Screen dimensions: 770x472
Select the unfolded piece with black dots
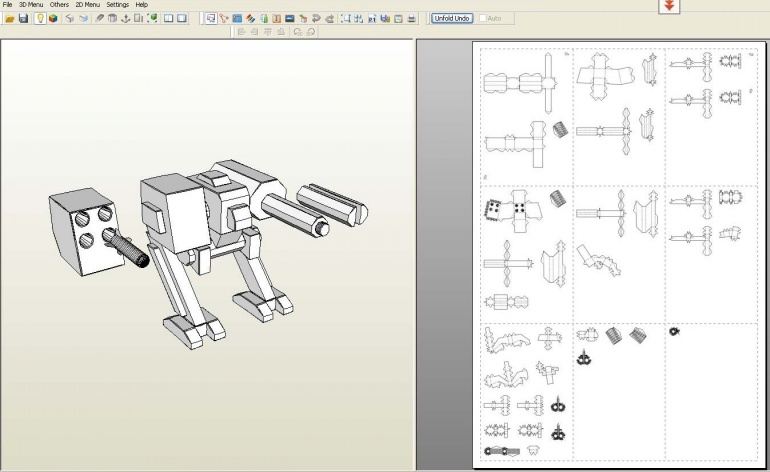tap(513, 210)
